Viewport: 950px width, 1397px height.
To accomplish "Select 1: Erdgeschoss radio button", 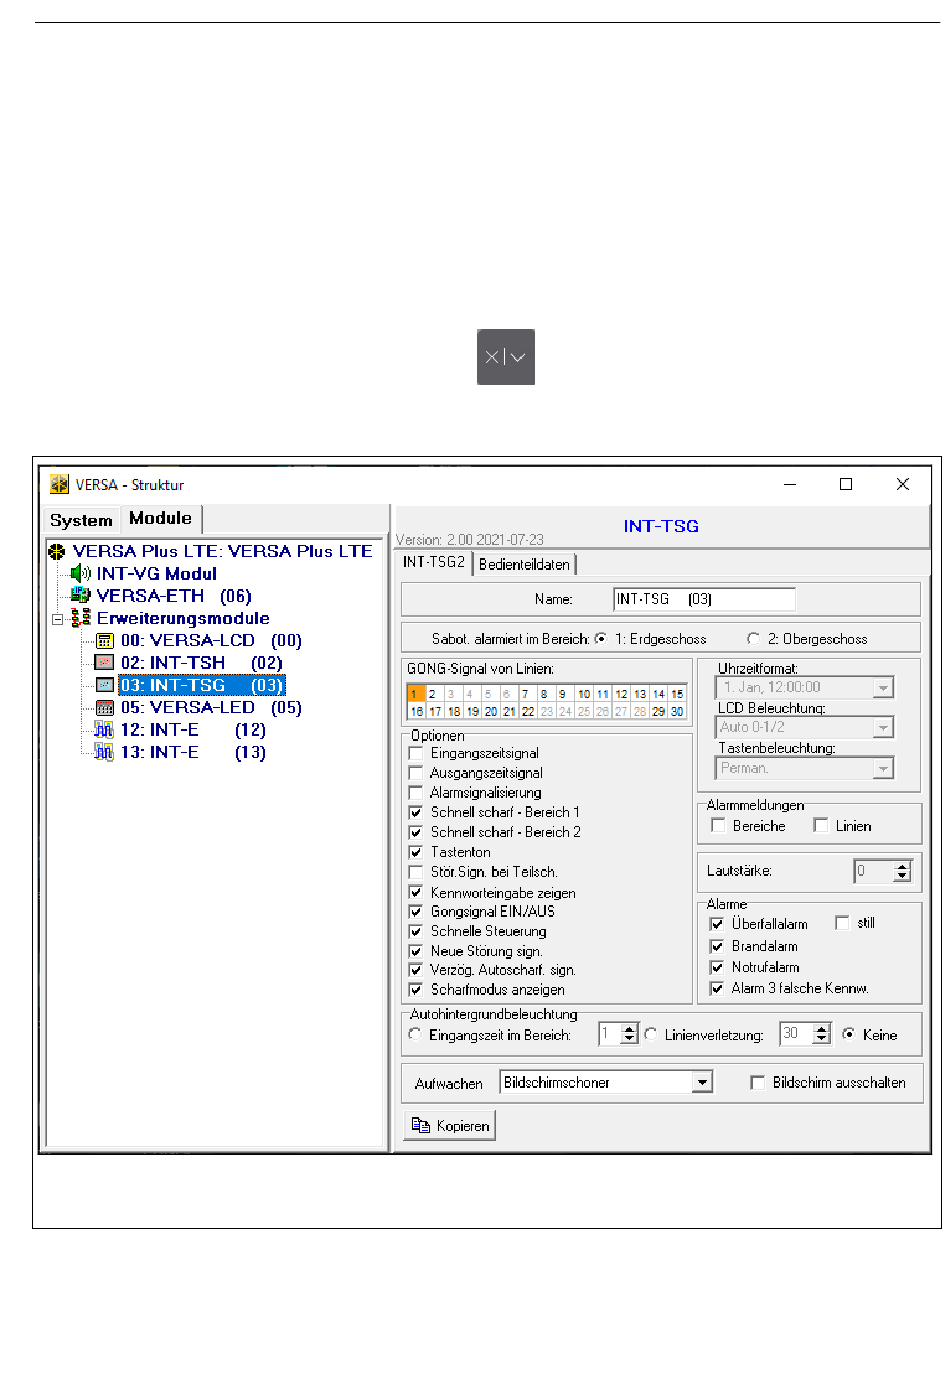I will (600, 639).
